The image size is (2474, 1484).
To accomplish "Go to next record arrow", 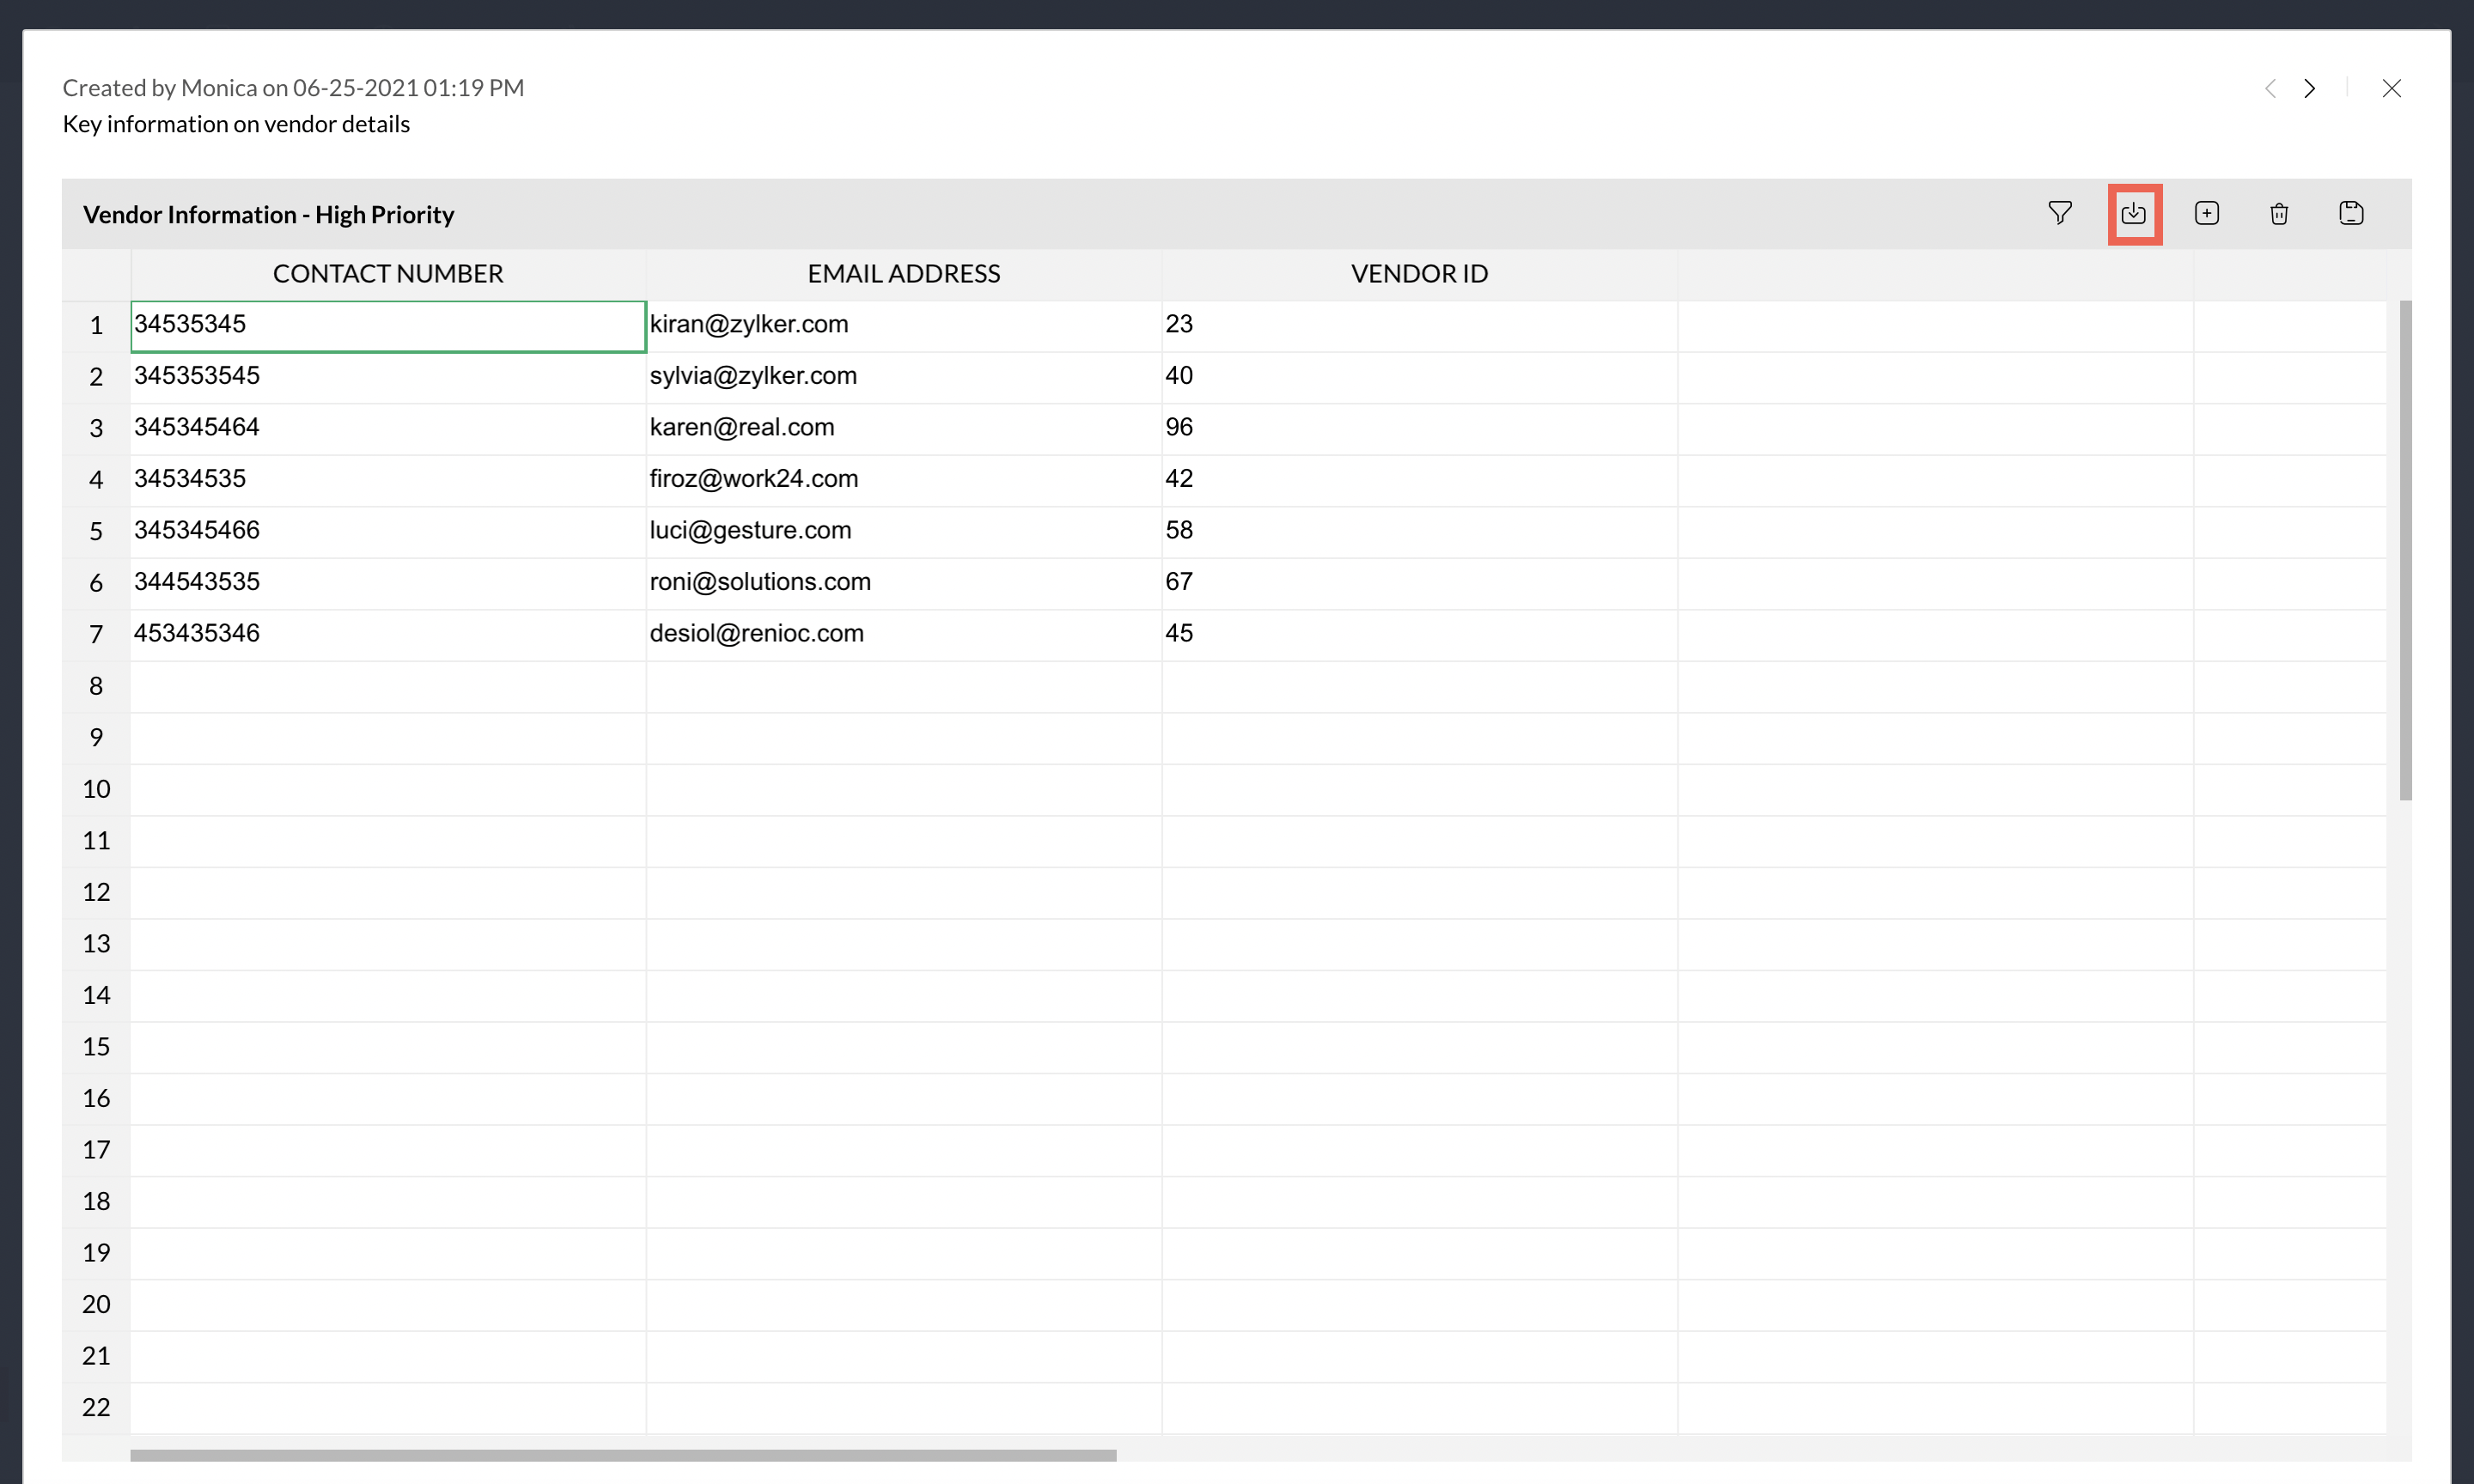I will tap(2308, 88).
